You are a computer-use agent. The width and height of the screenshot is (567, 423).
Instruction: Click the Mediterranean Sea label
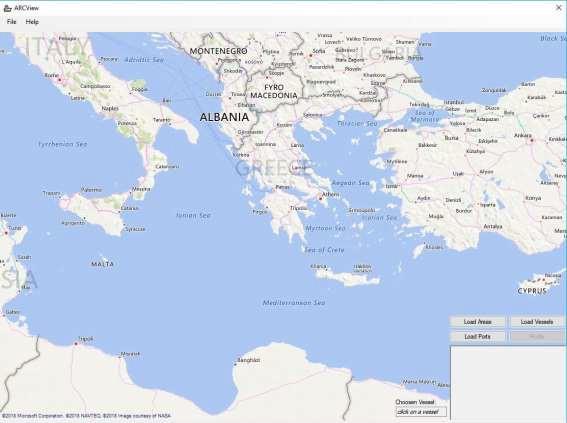point(294,303)
